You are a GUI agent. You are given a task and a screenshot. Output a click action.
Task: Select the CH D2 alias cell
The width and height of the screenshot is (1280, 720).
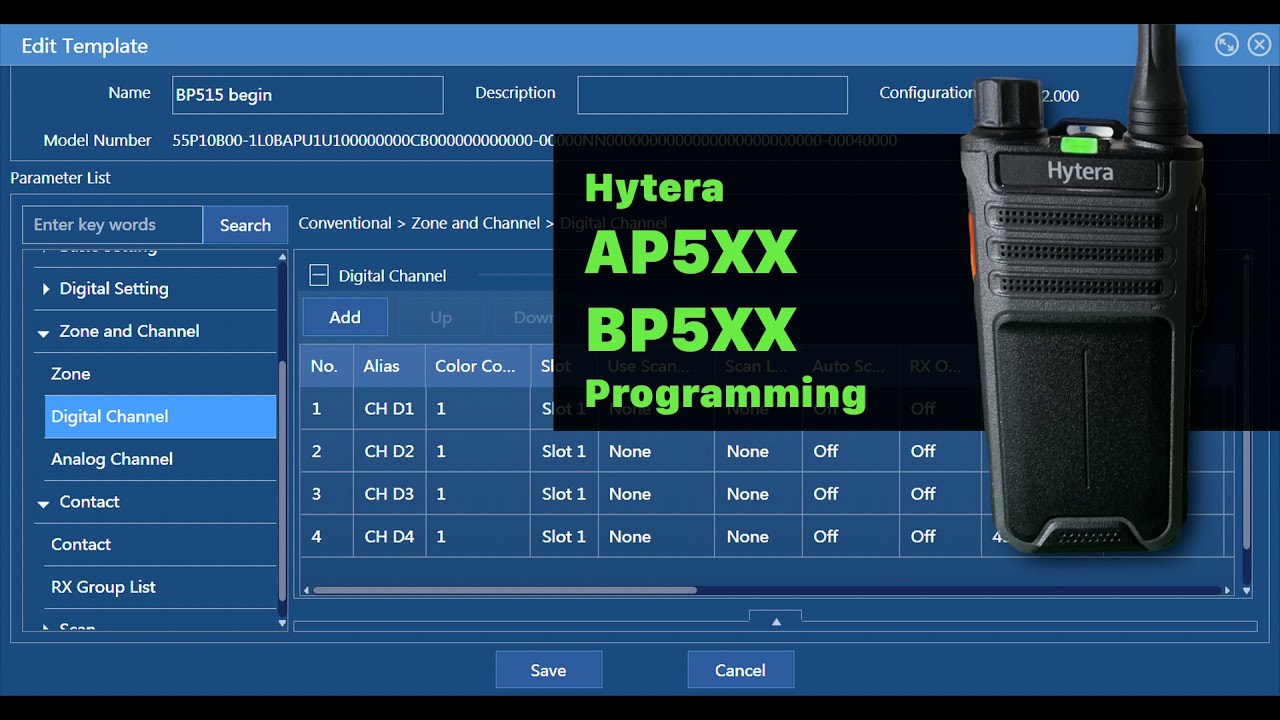(390, 451)
